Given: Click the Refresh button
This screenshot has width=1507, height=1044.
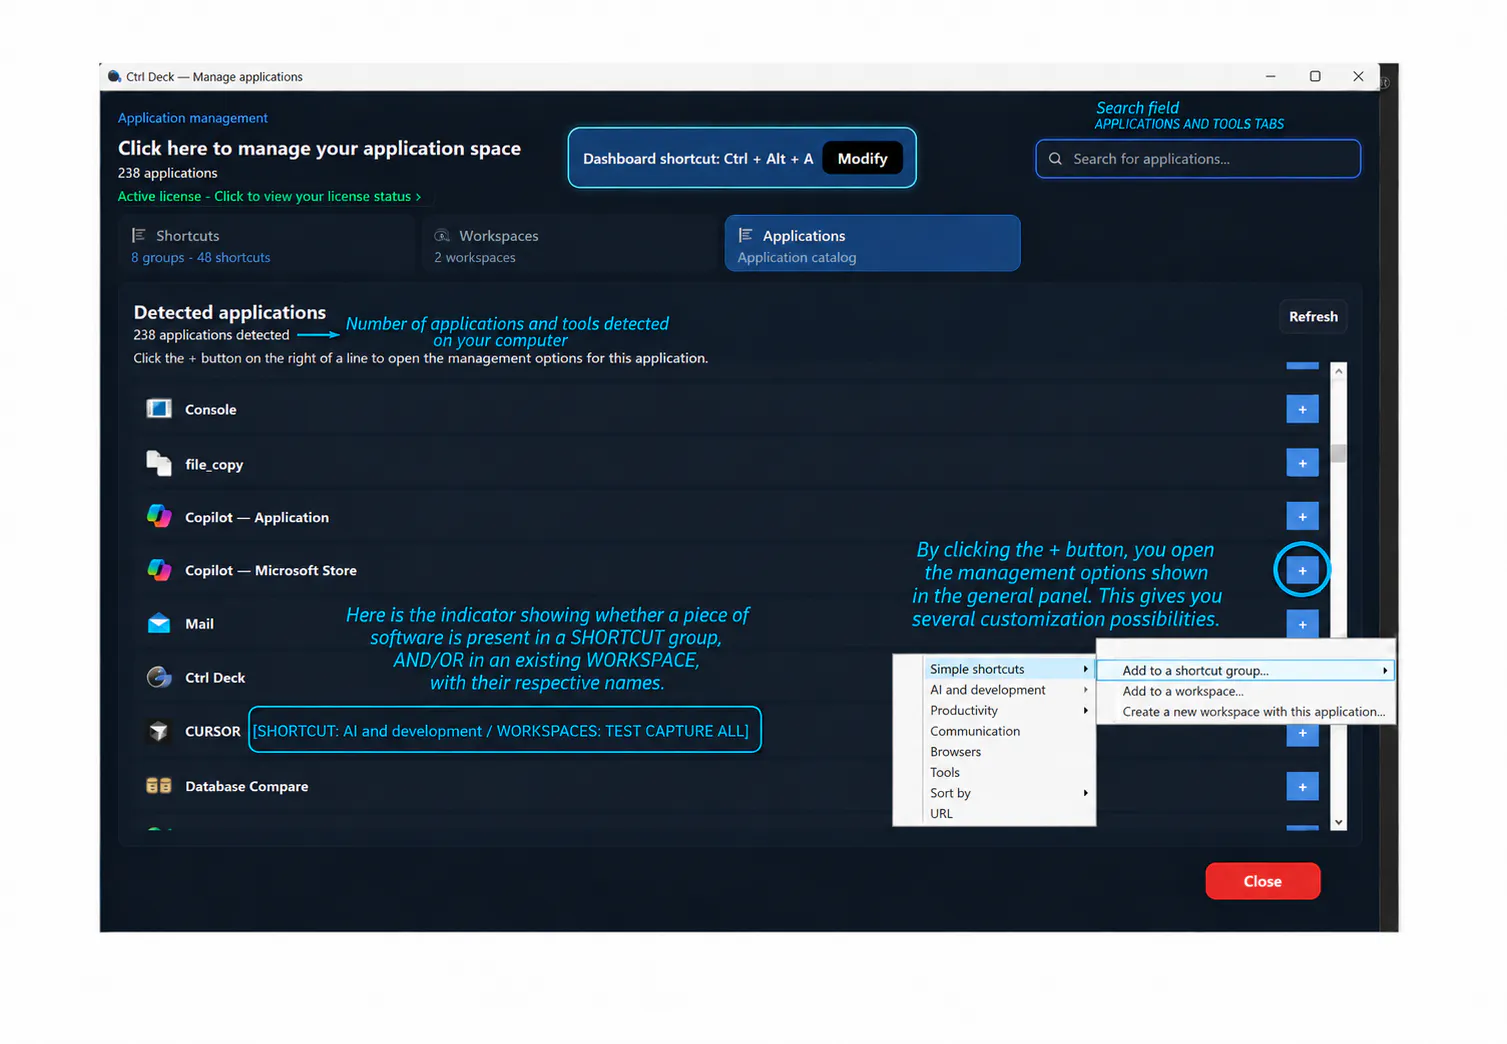Looking at the screenshot, I should click(1313, 316).
